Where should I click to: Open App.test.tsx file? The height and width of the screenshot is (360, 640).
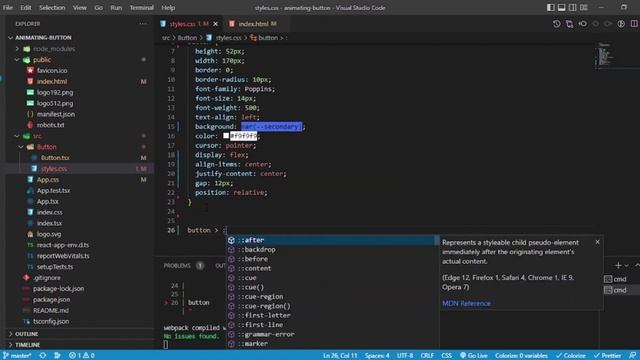53,191
